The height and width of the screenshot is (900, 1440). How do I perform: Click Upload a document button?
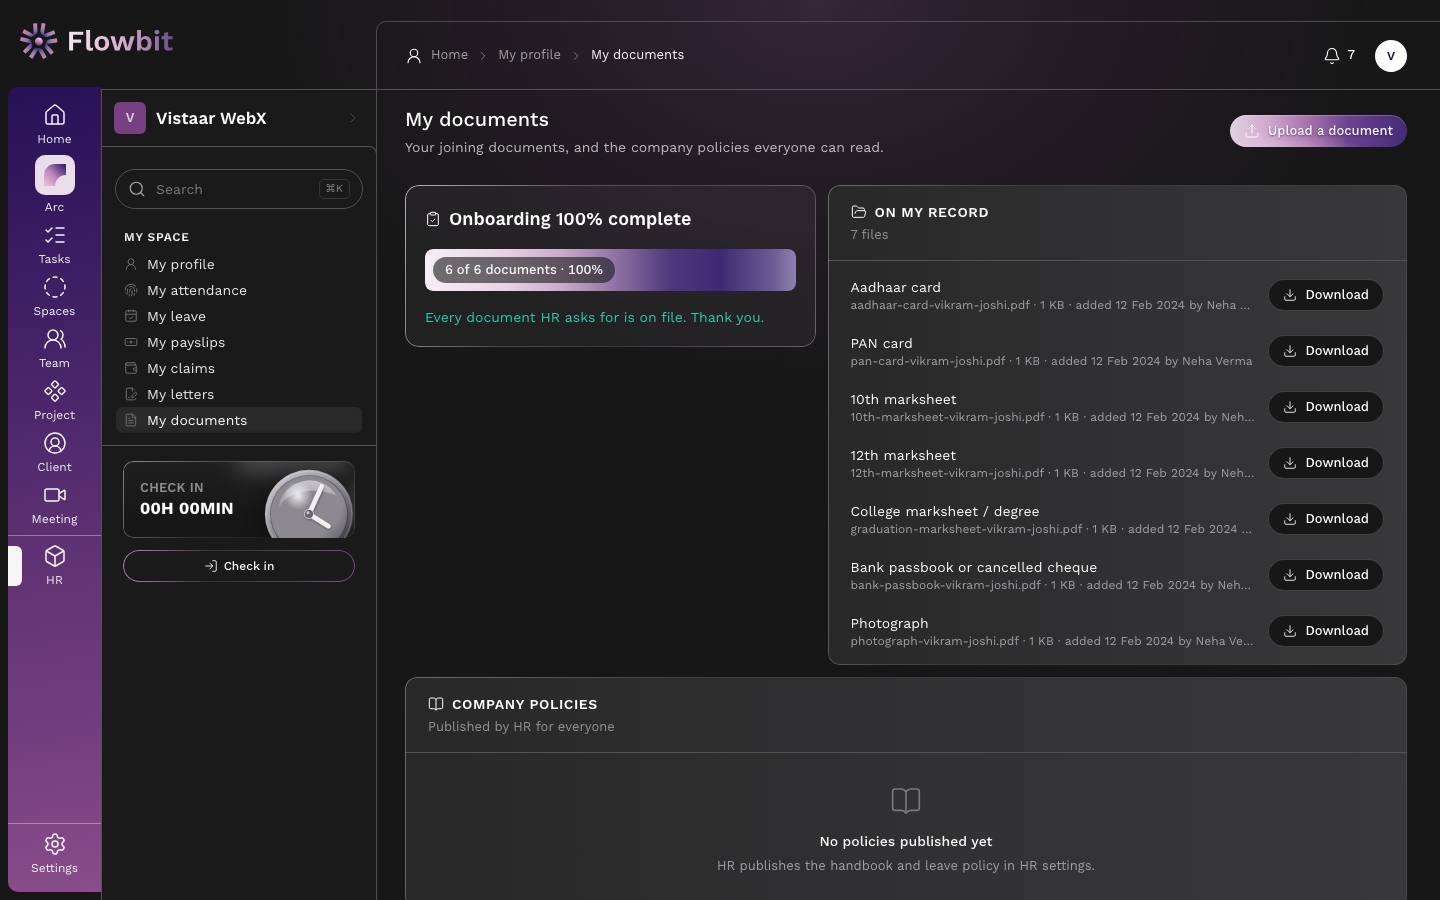tap(1318, 131)
